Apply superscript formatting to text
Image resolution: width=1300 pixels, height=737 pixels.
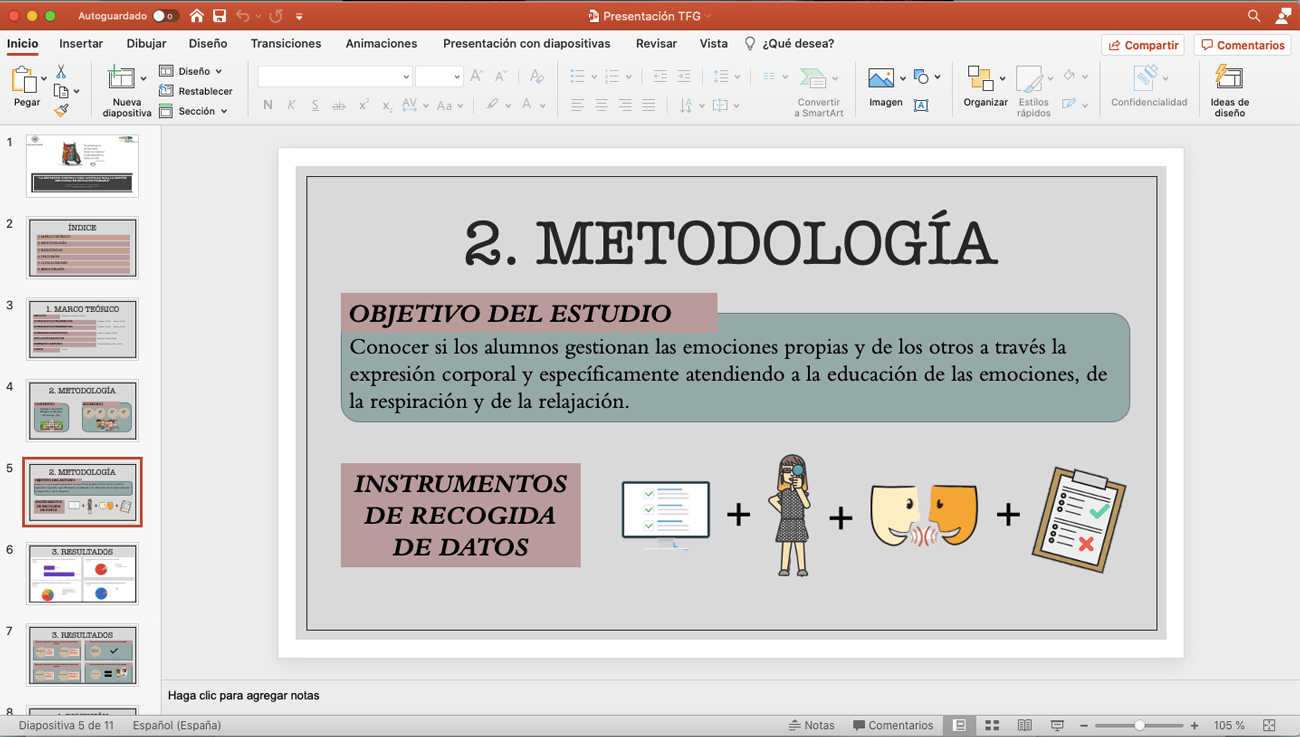tap(362, 105)
